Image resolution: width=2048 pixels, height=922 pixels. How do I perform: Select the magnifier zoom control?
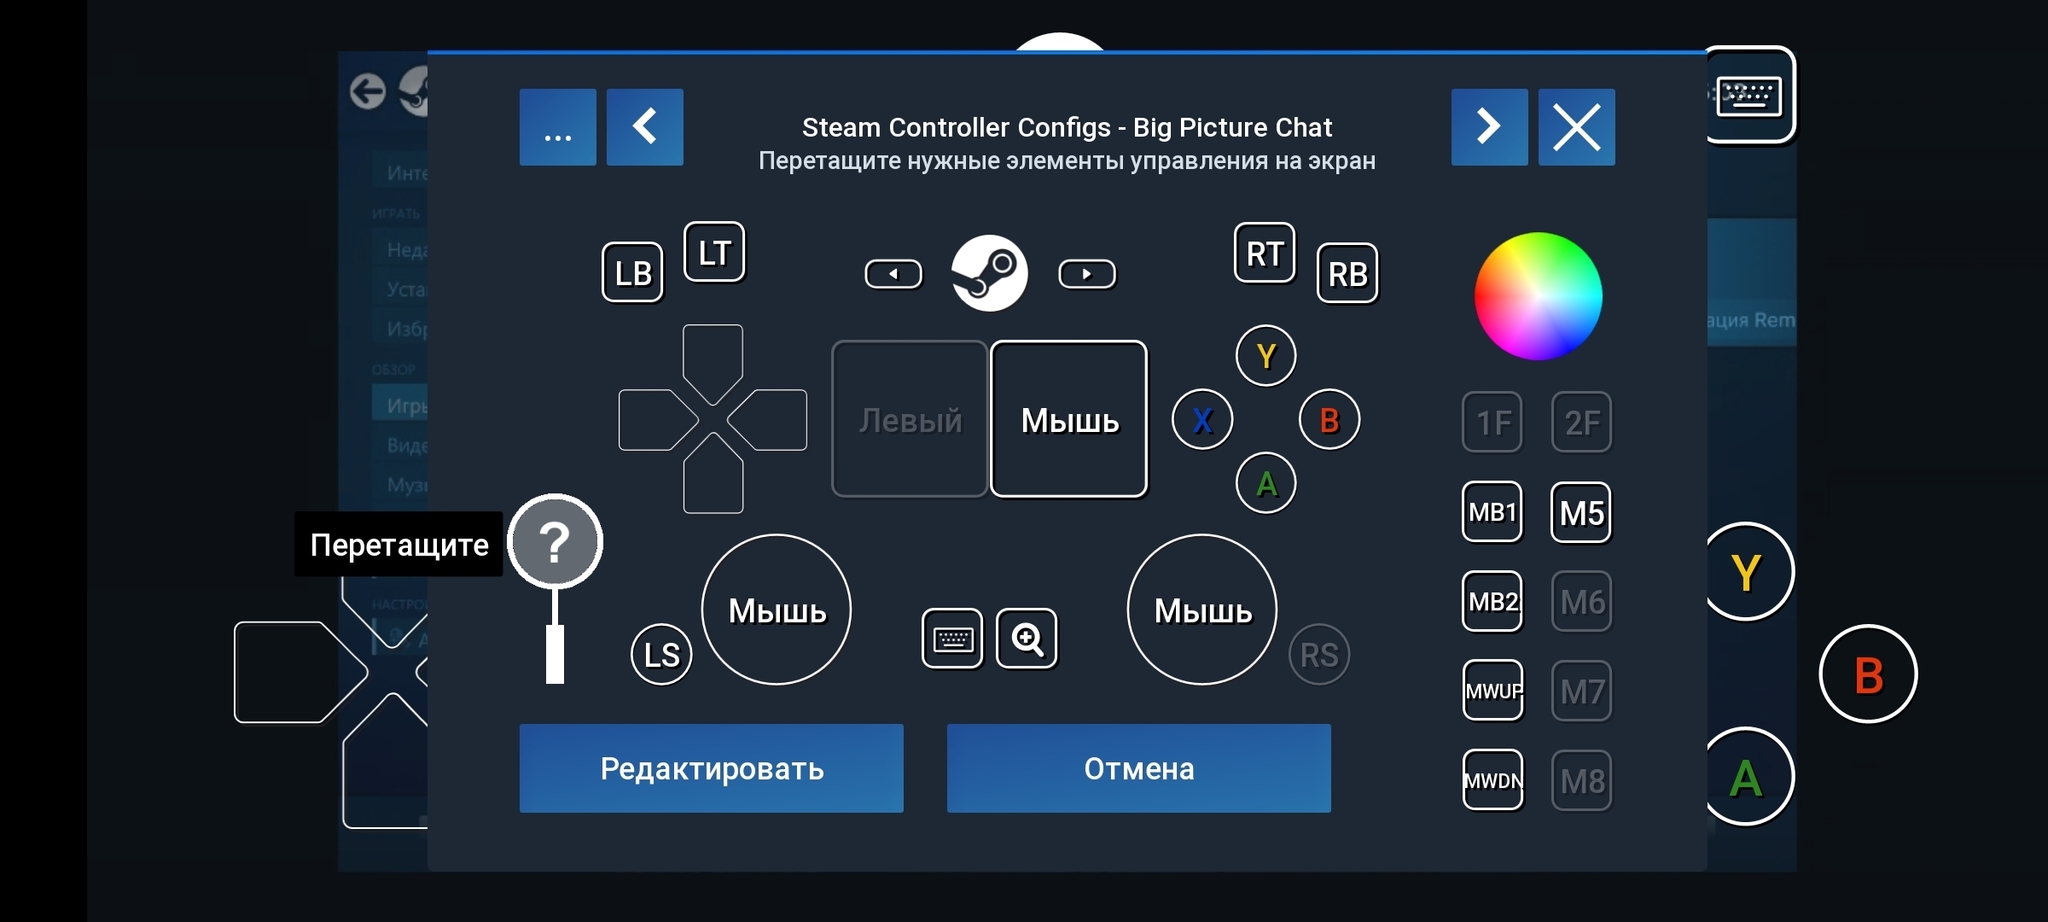[1027, 638]
